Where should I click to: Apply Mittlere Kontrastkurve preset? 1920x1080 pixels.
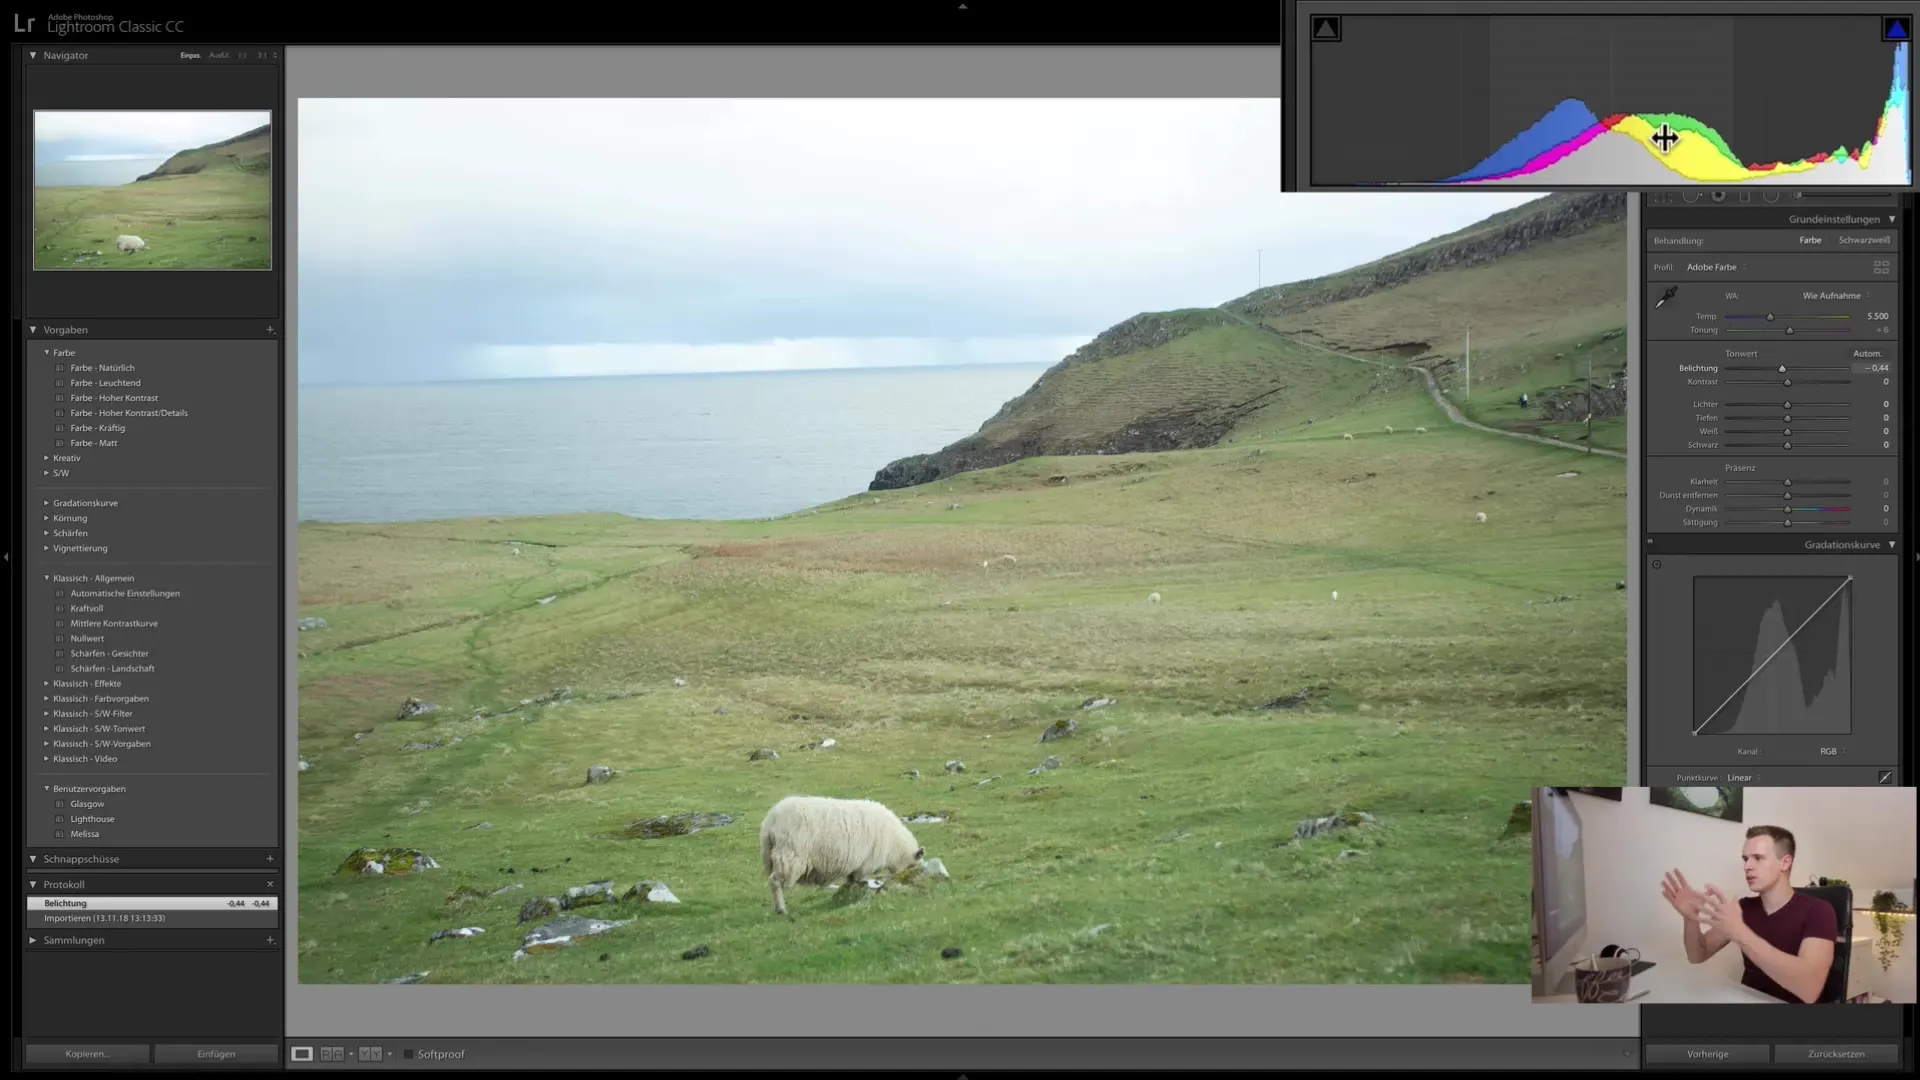point(114,623)
